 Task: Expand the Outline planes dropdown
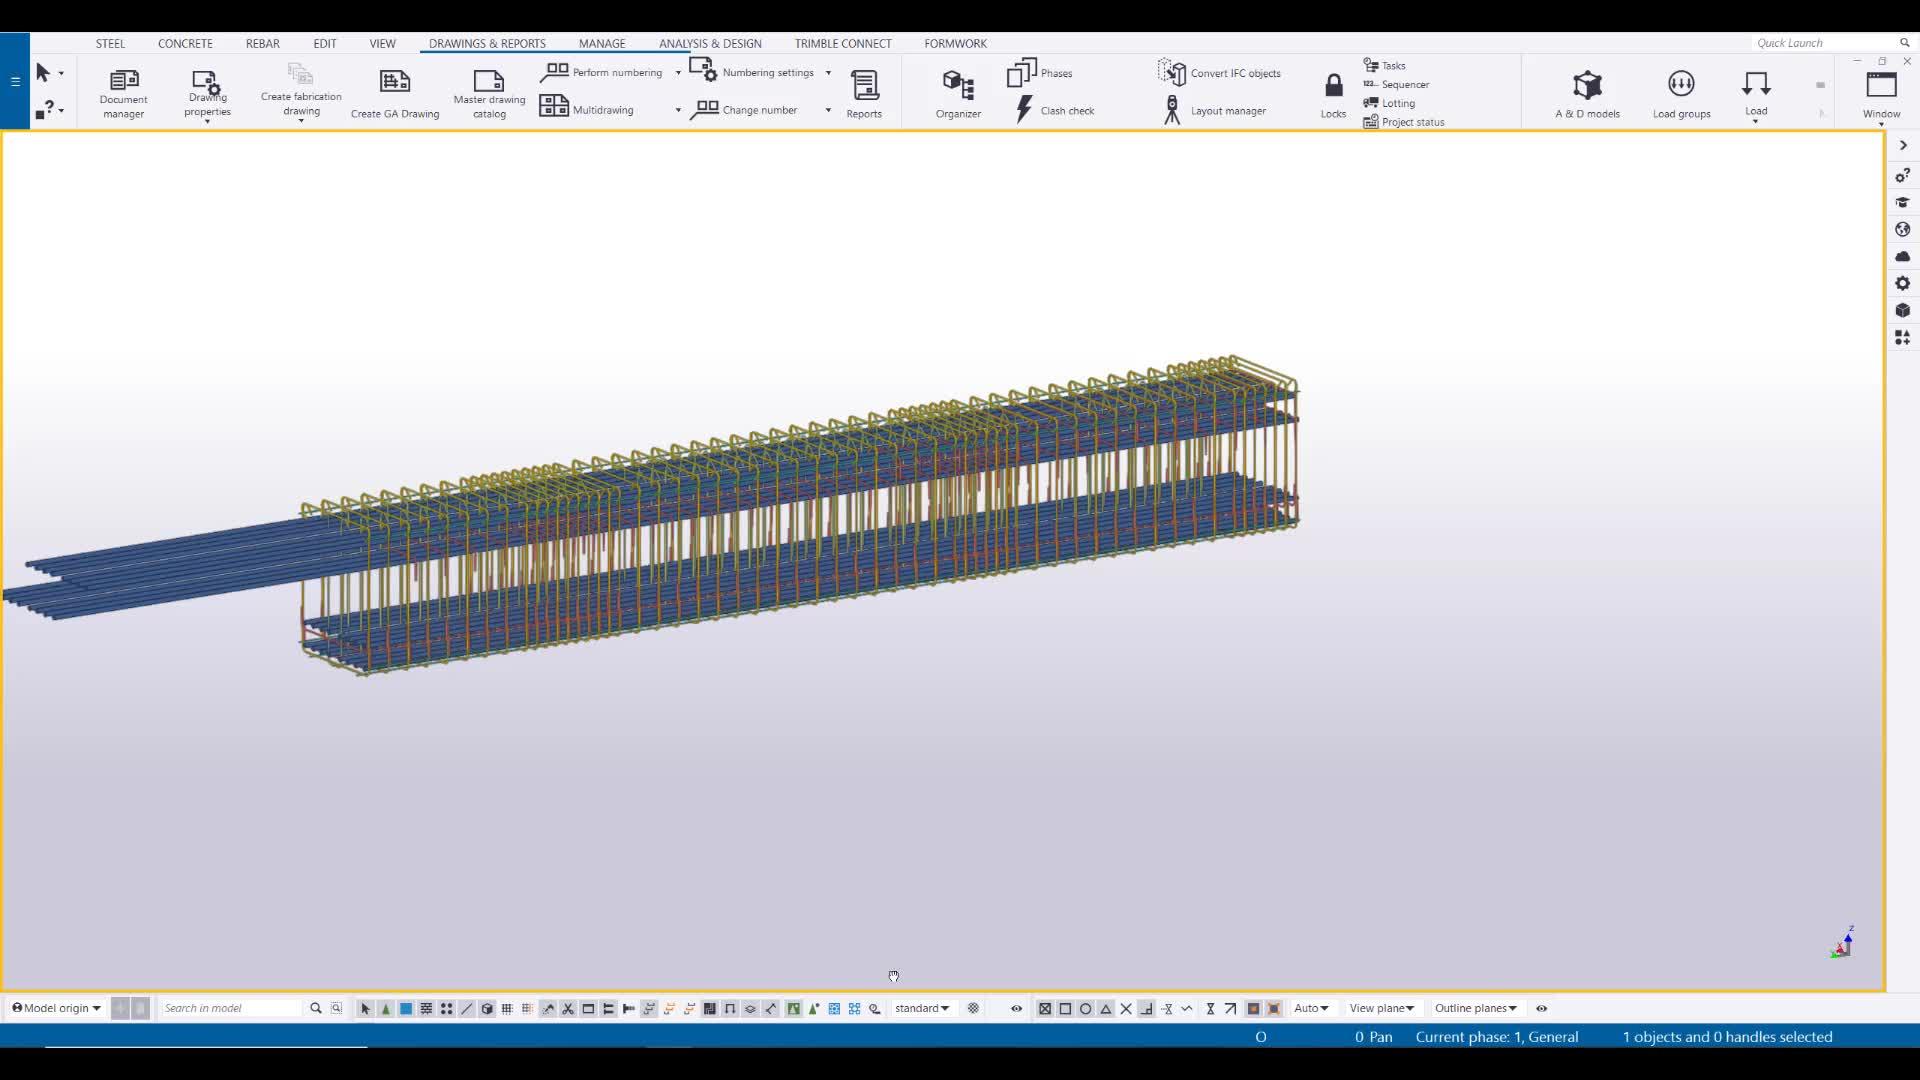coord(1475,1009)
